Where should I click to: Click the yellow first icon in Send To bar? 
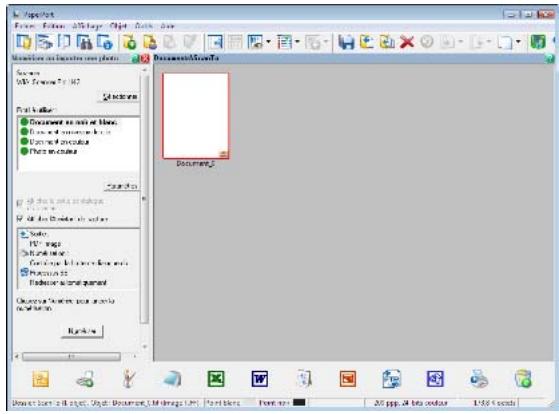[40, 379]
